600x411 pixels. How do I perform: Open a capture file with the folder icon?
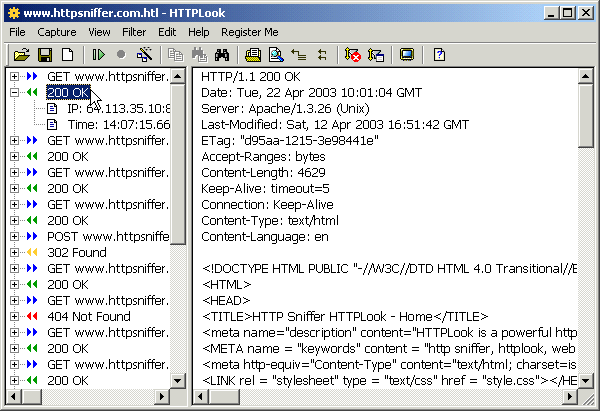point(22,55)
